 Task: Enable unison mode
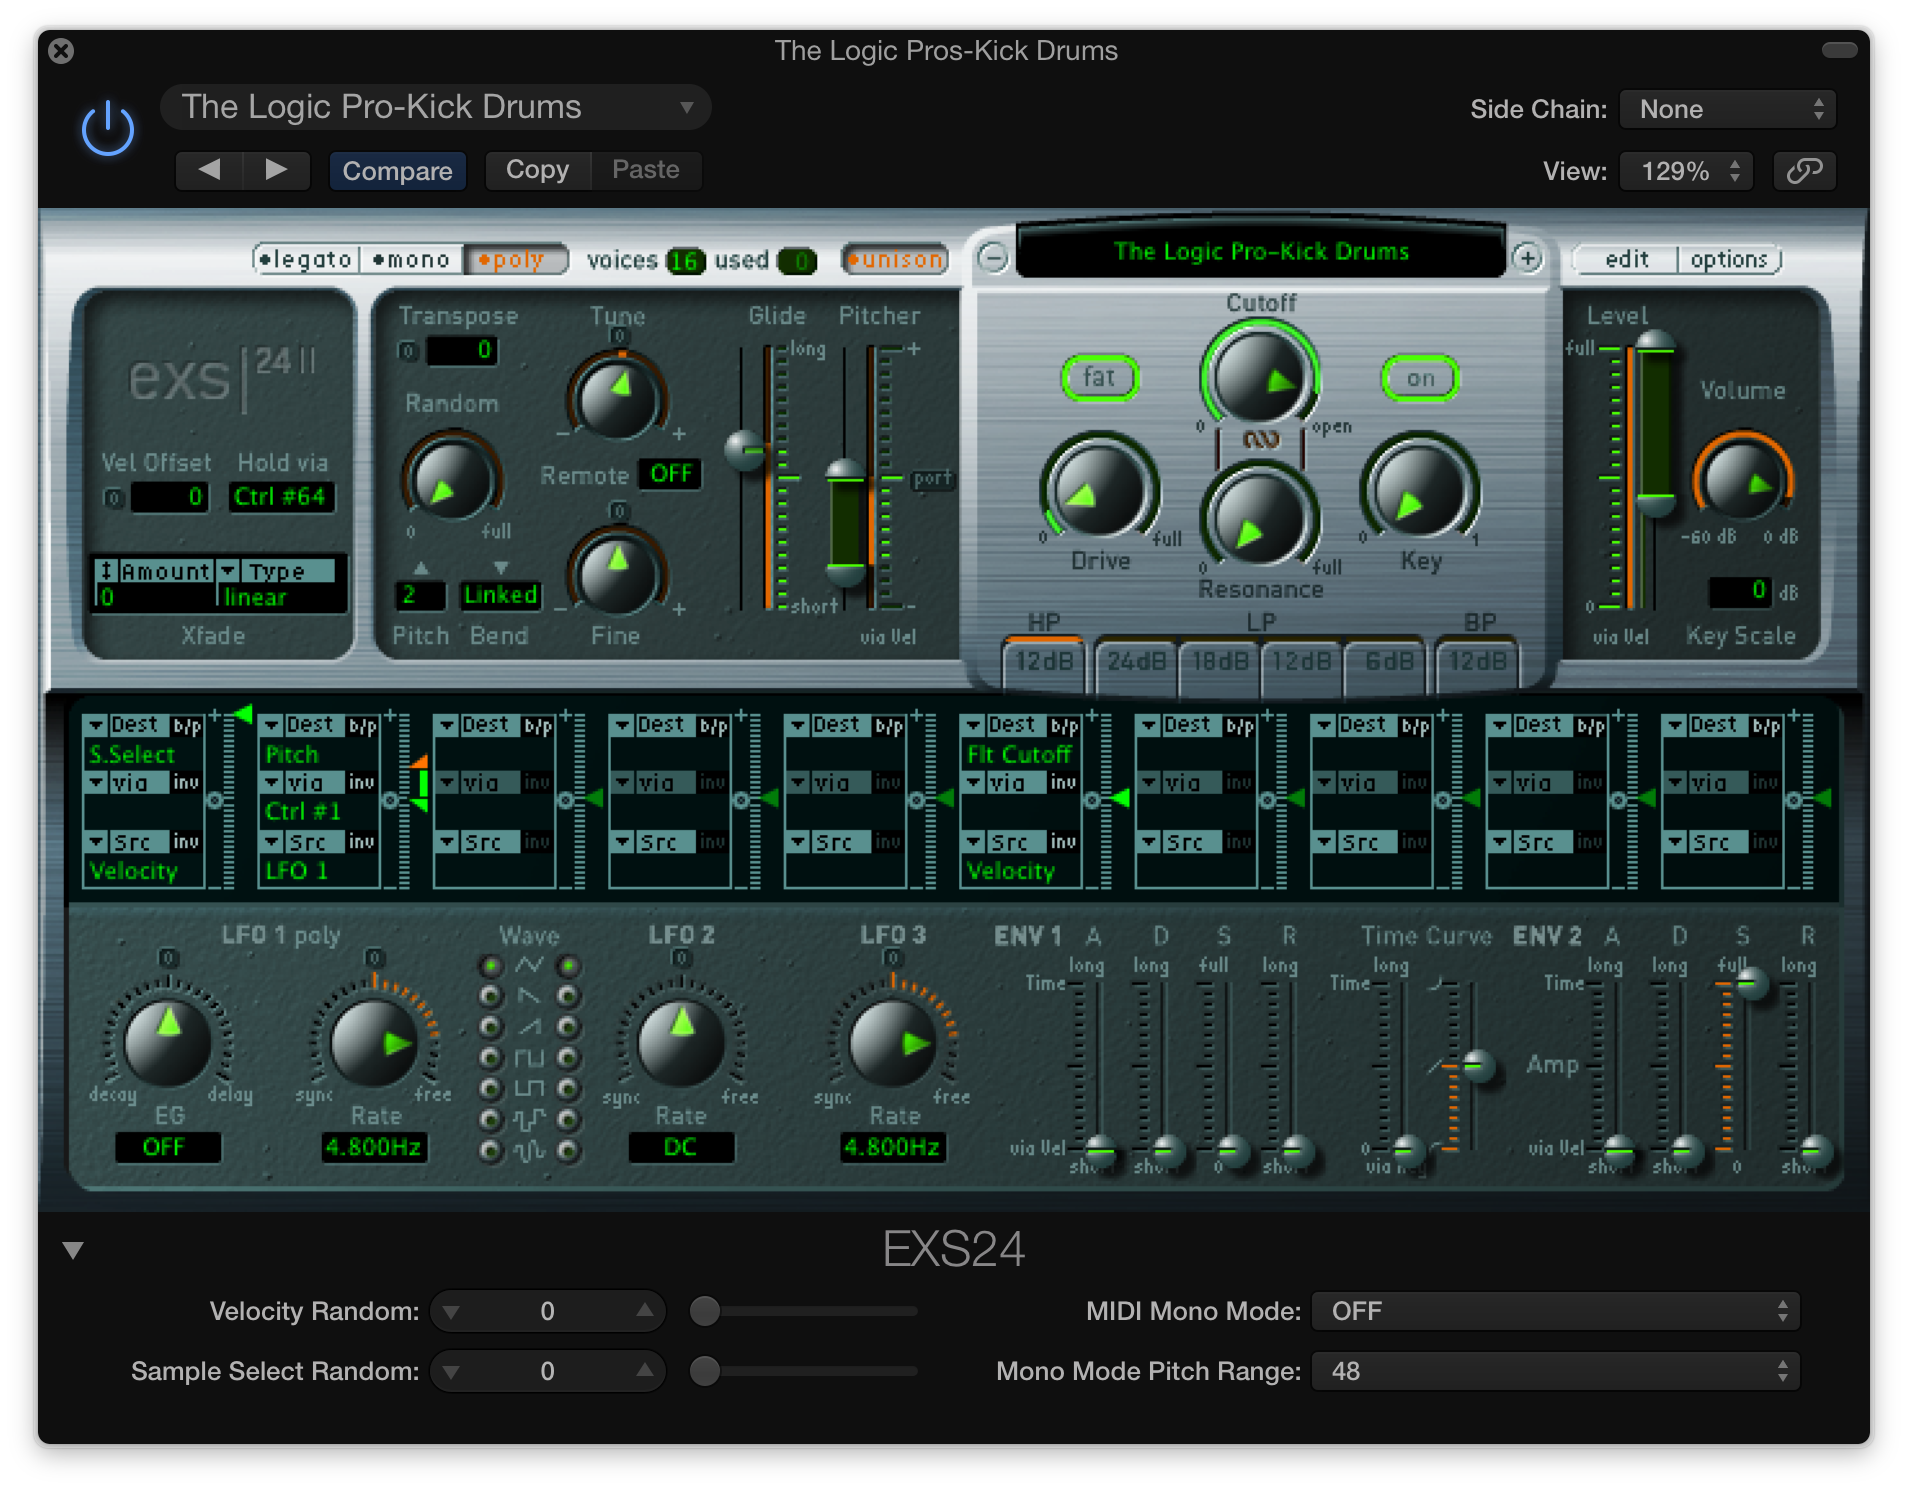coord(894,260)
